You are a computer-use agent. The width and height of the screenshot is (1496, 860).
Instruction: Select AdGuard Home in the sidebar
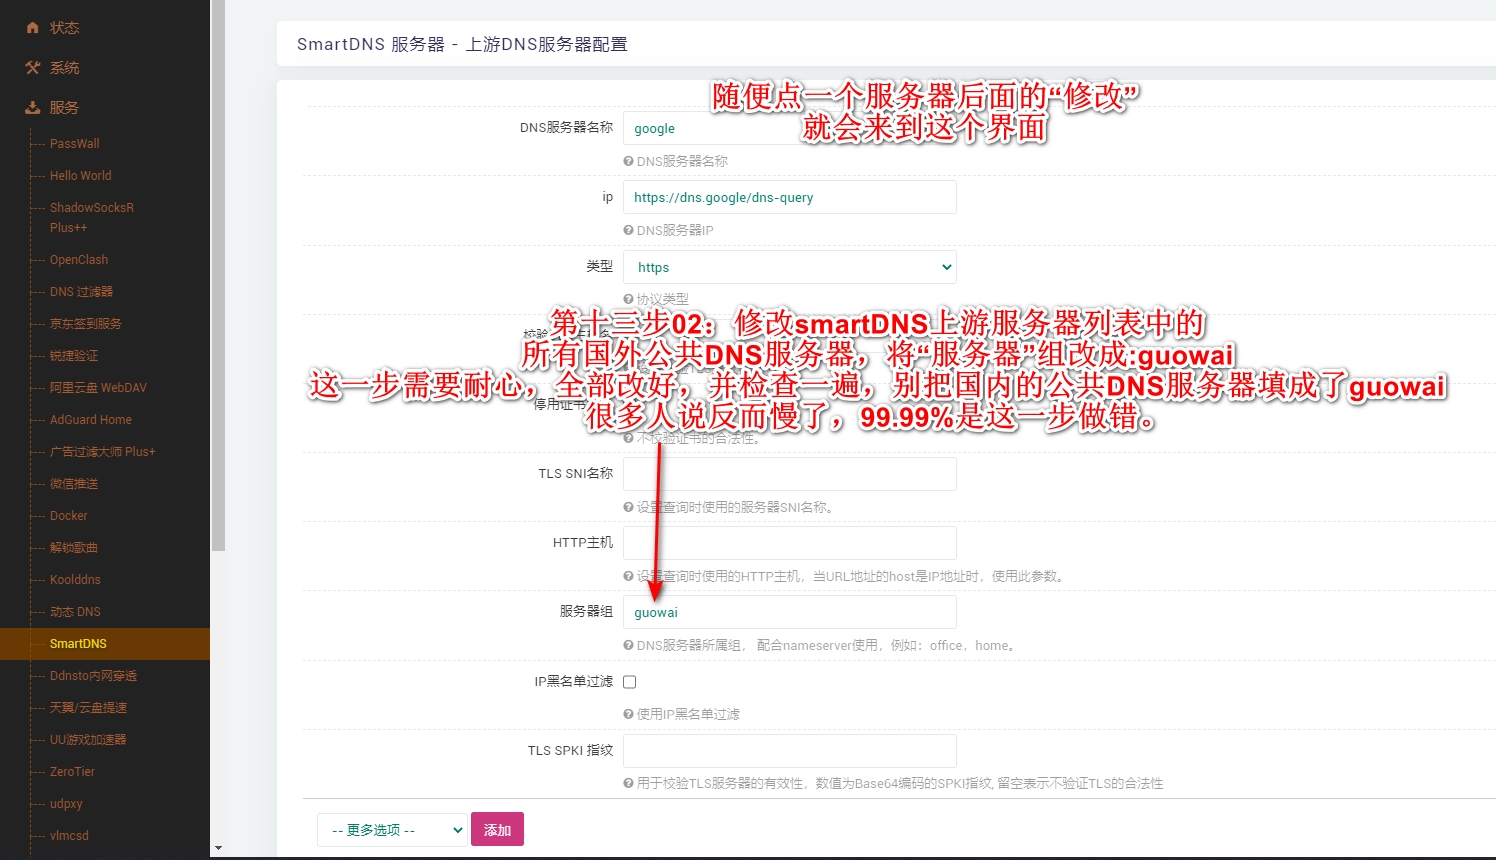91,420
